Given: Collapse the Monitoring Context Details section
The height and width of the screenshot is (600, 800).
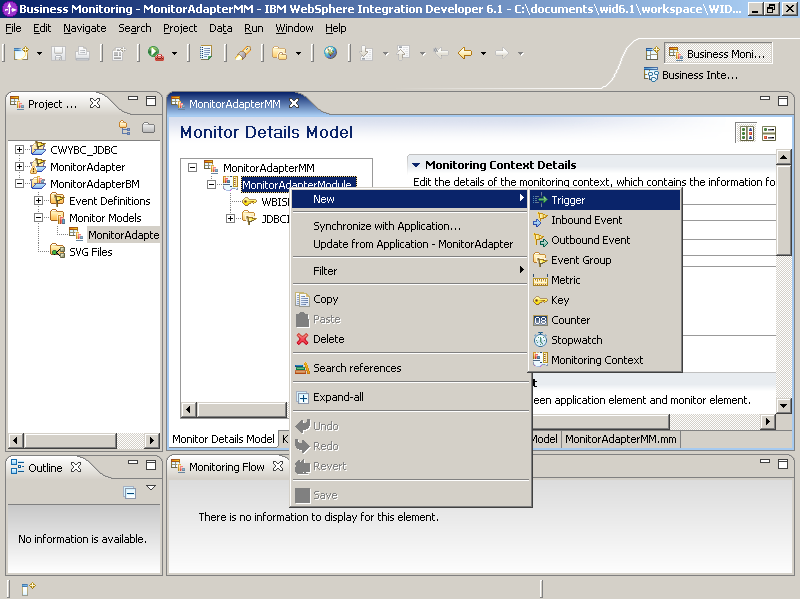Looking at the screenshot, I should click(416, 165).
